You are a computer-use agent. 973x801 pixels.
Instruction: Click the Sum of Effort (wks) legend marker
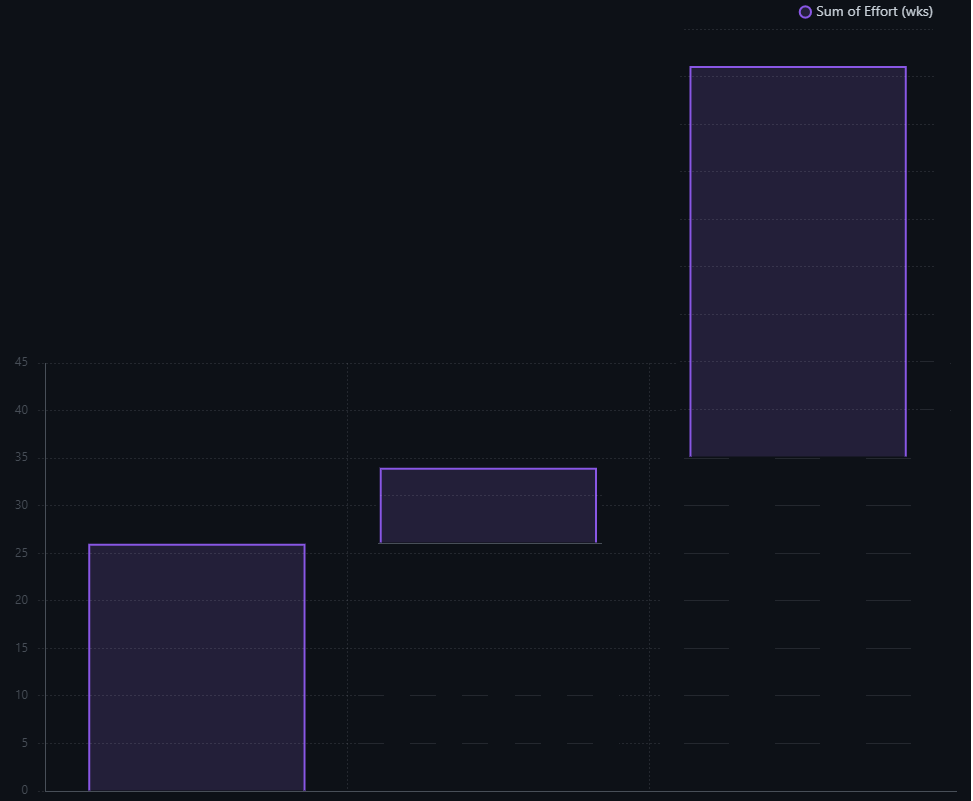click(805, 12)
